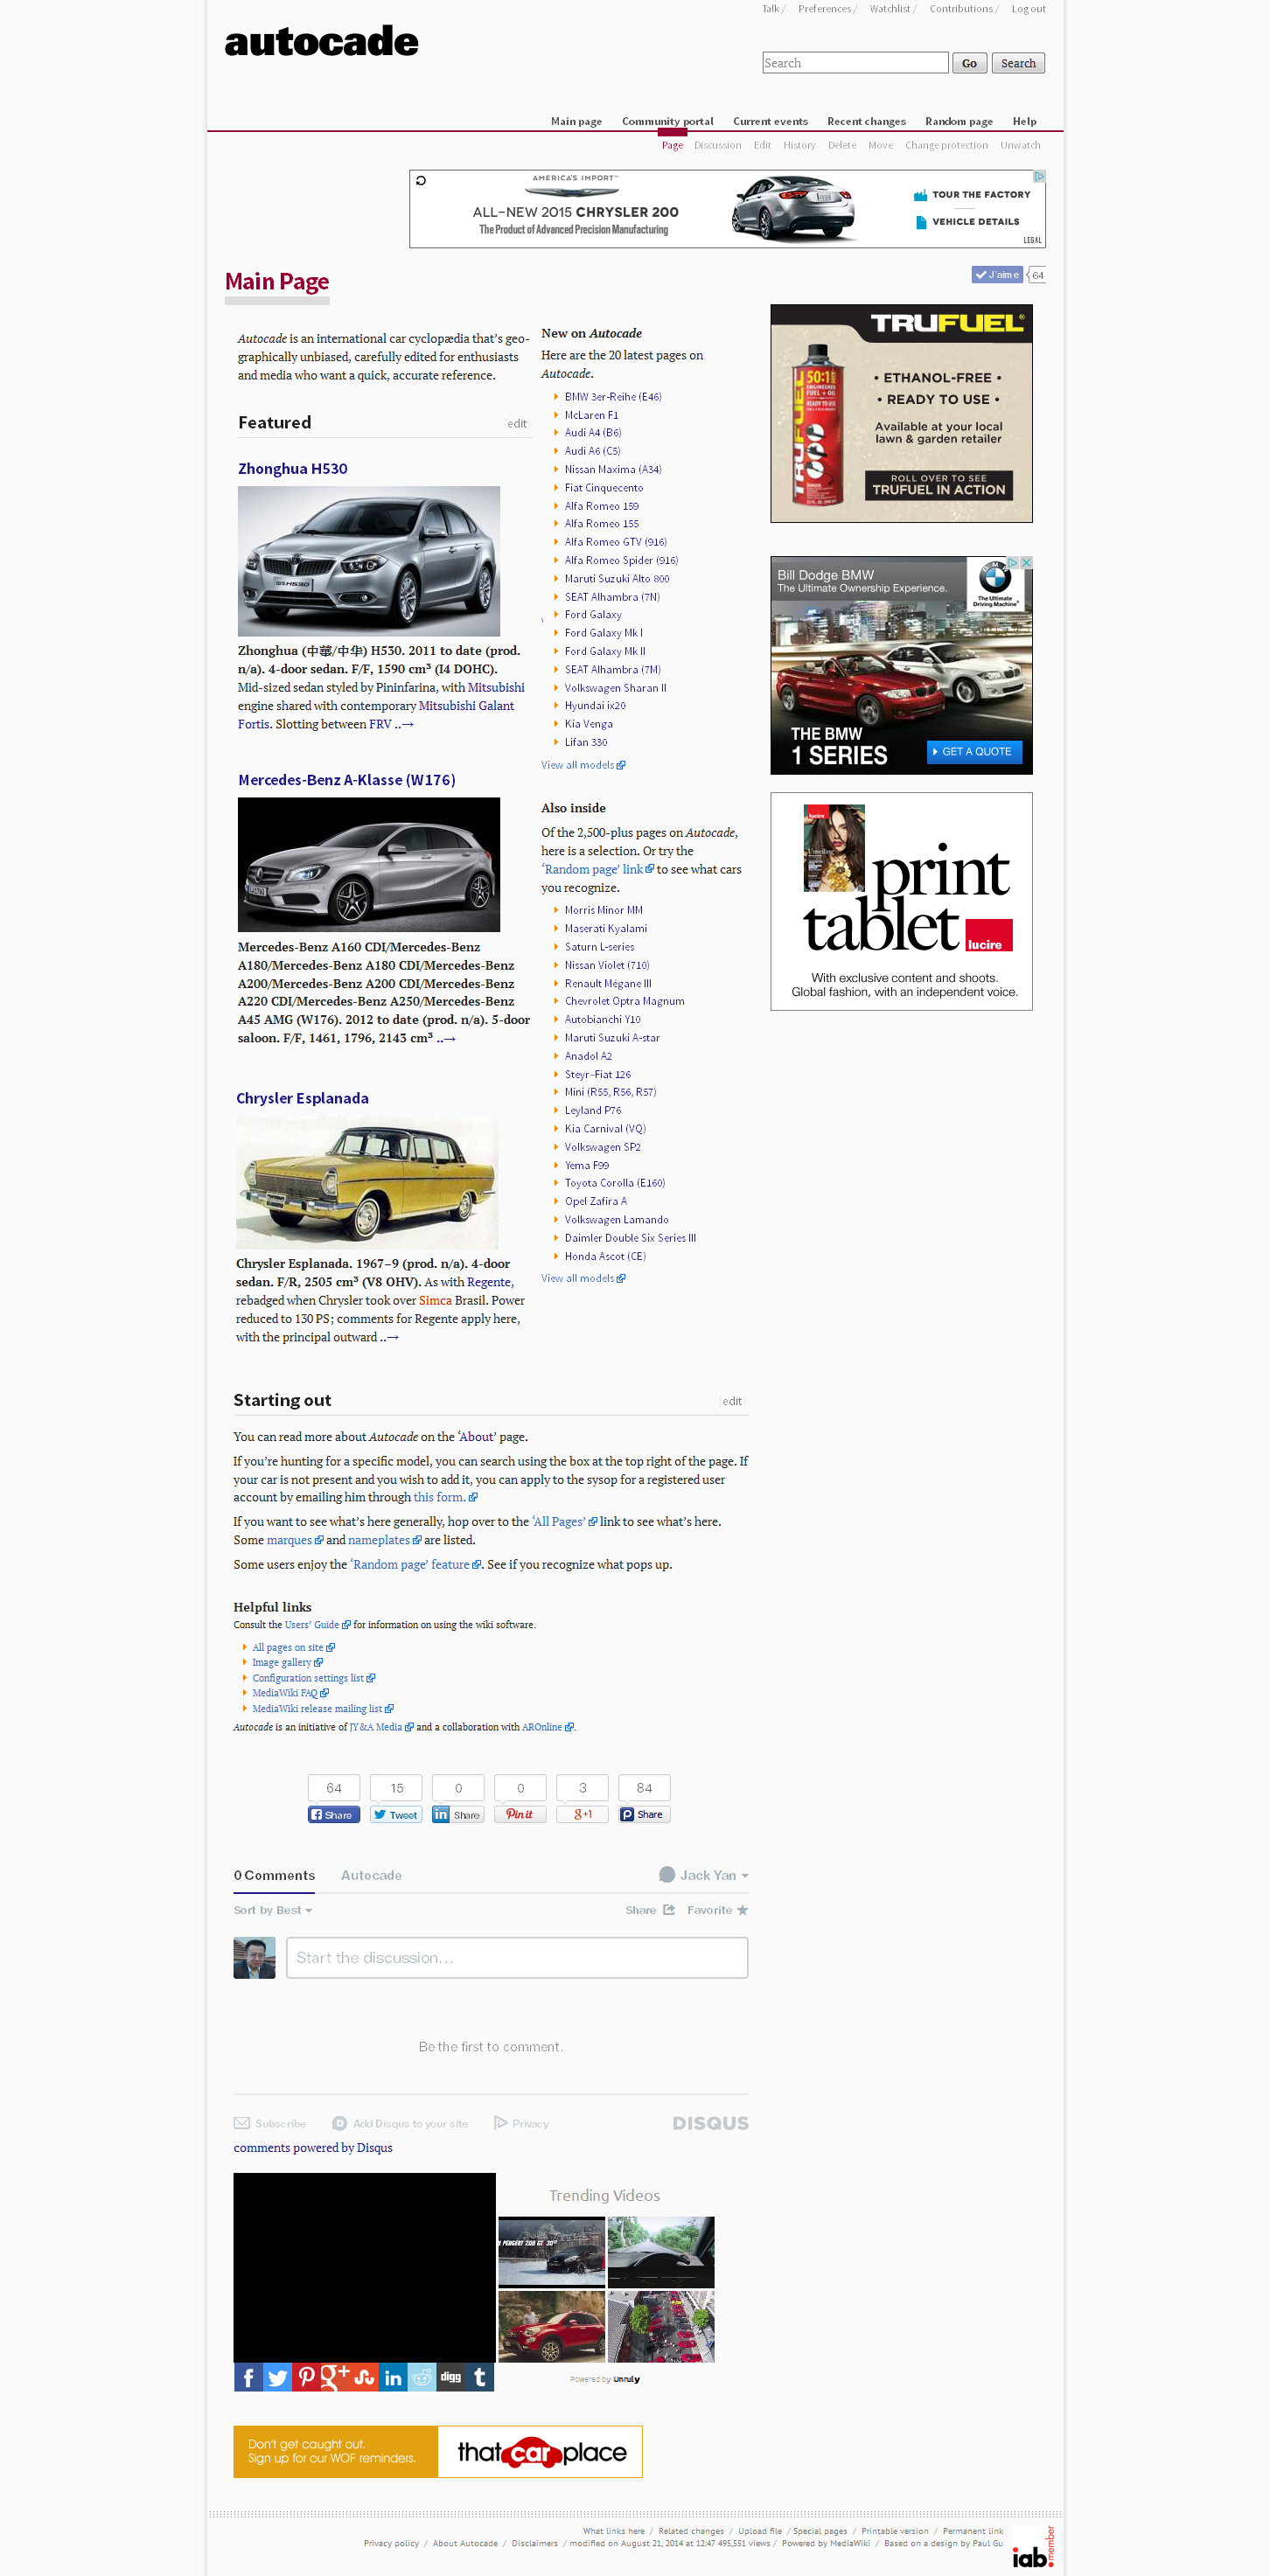Screen dimensions: 1270x2576
Task: Click the Pocket-style P Share button
Action: (x=644, y=1814)
